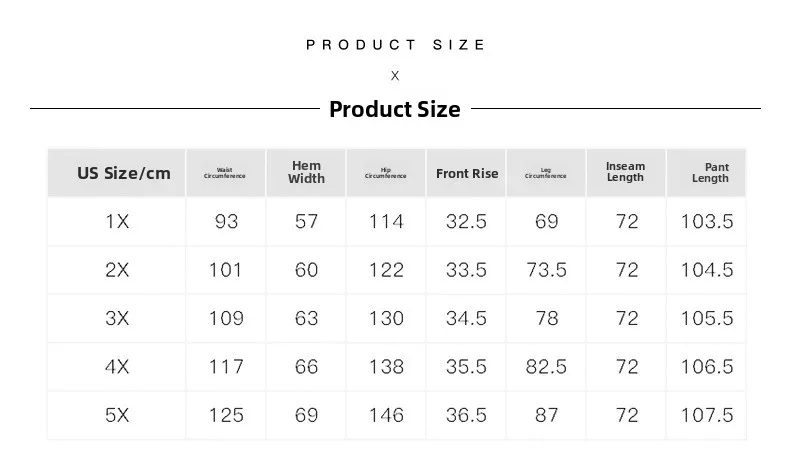
Task: Click the US Size/cm header cell
Action: pyautogui.click(x=117, y=173)
